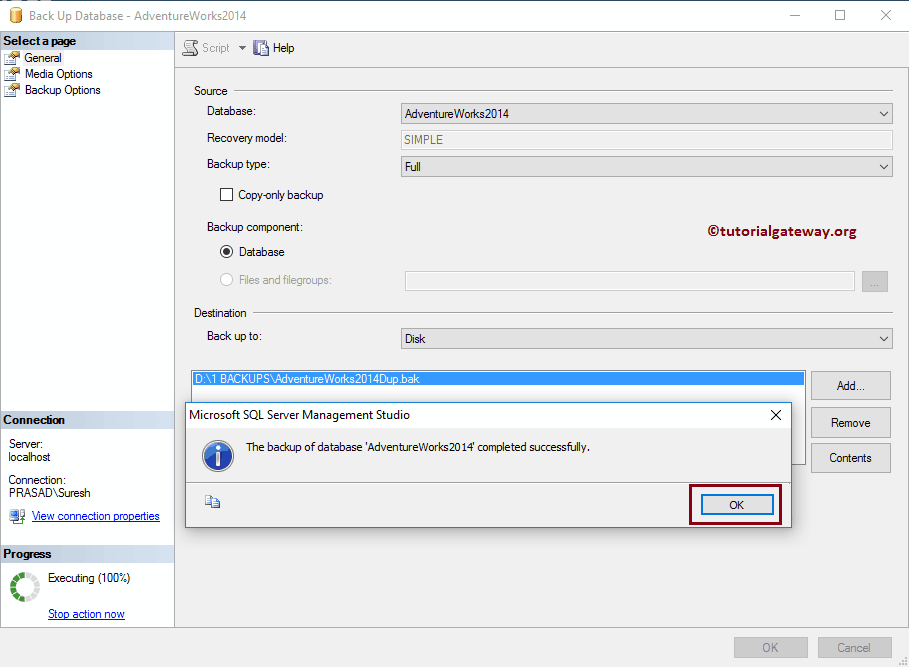Click the Executing progress spinner
This screenshot has width=909, height=667.
coord(25,587)
